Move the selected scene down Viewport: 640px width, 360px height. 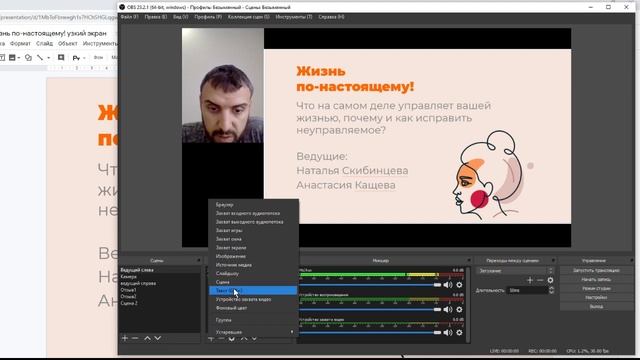pyautogui.click(x=158, y=338)
